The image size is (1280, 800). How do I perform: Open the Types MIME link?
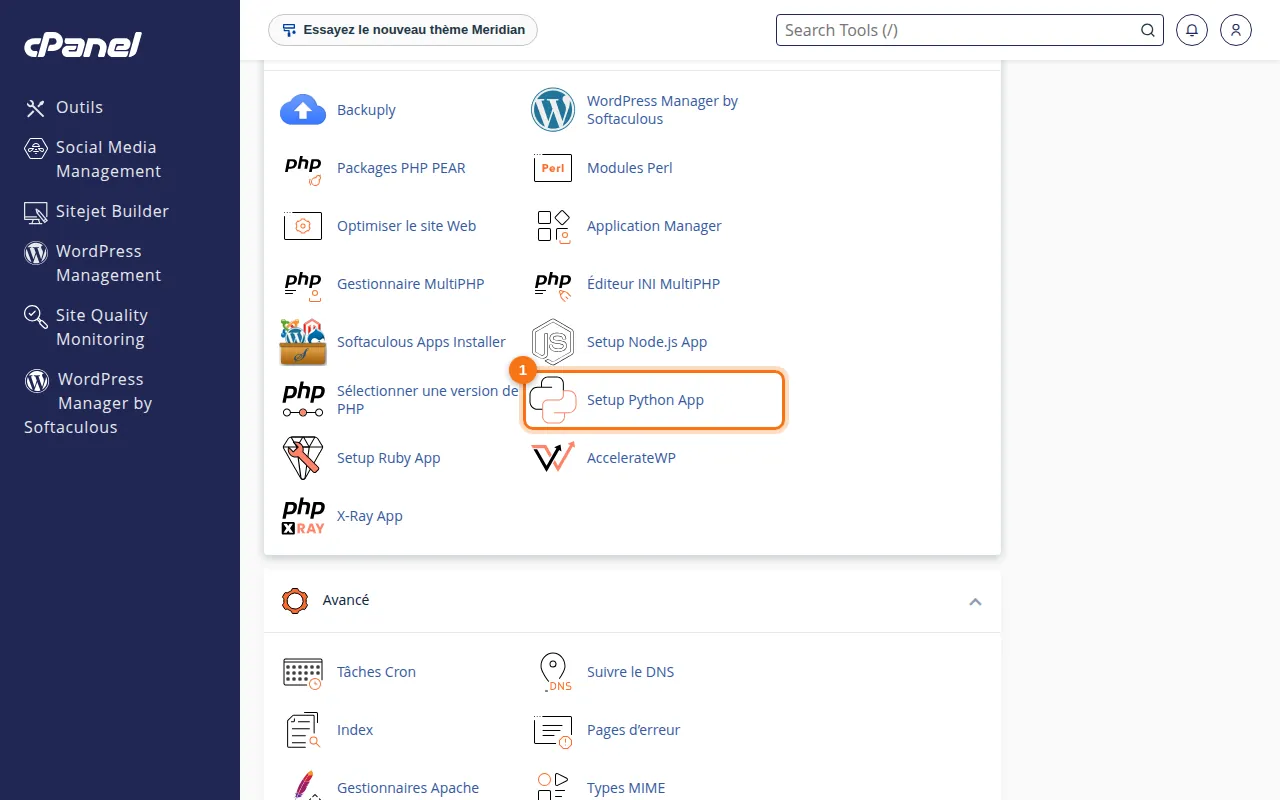(626, 788)
